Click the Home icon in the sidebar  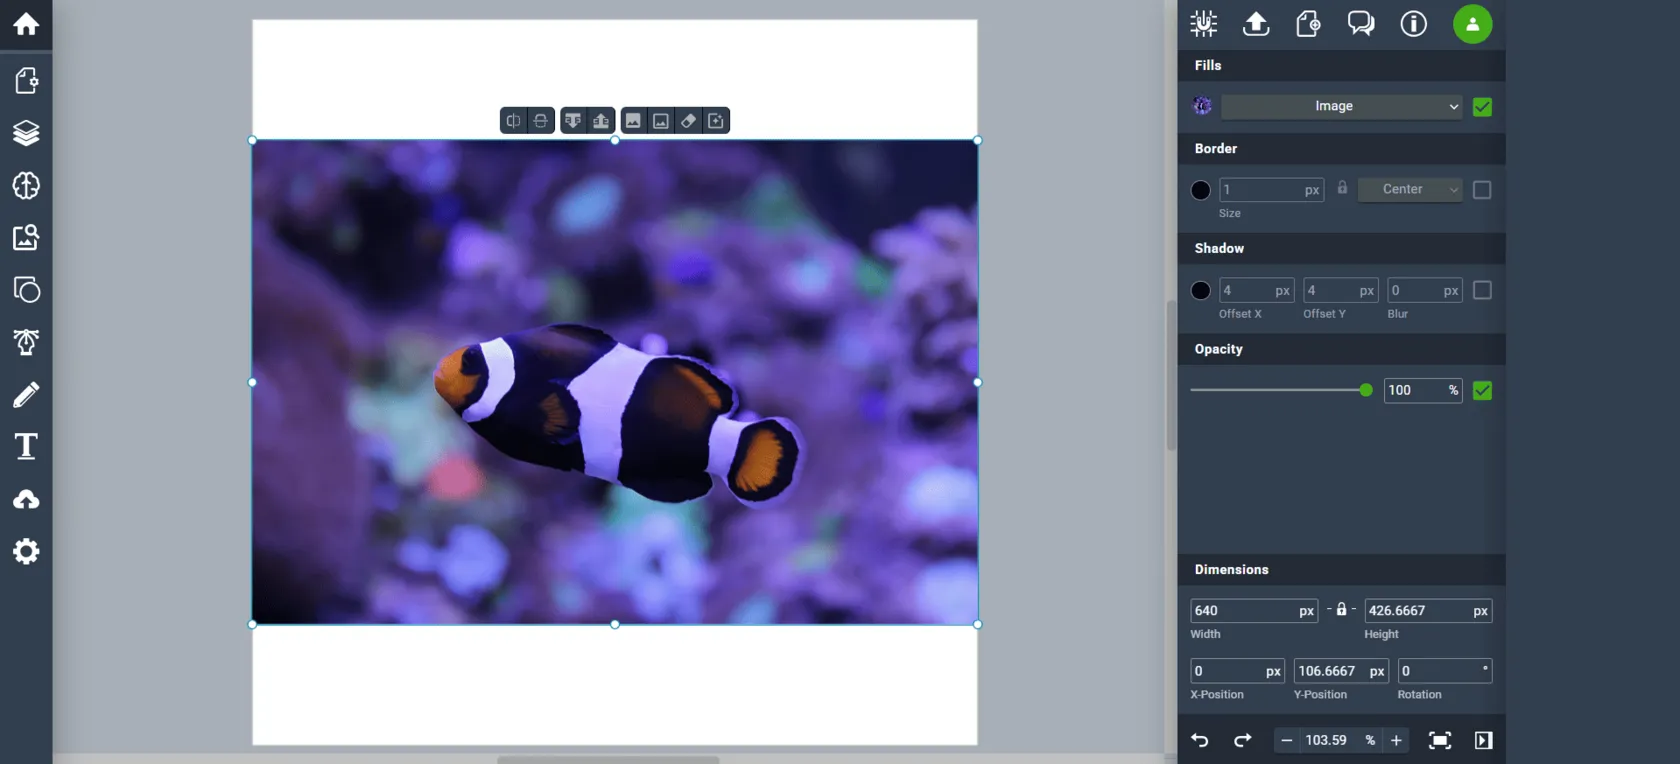26,24
